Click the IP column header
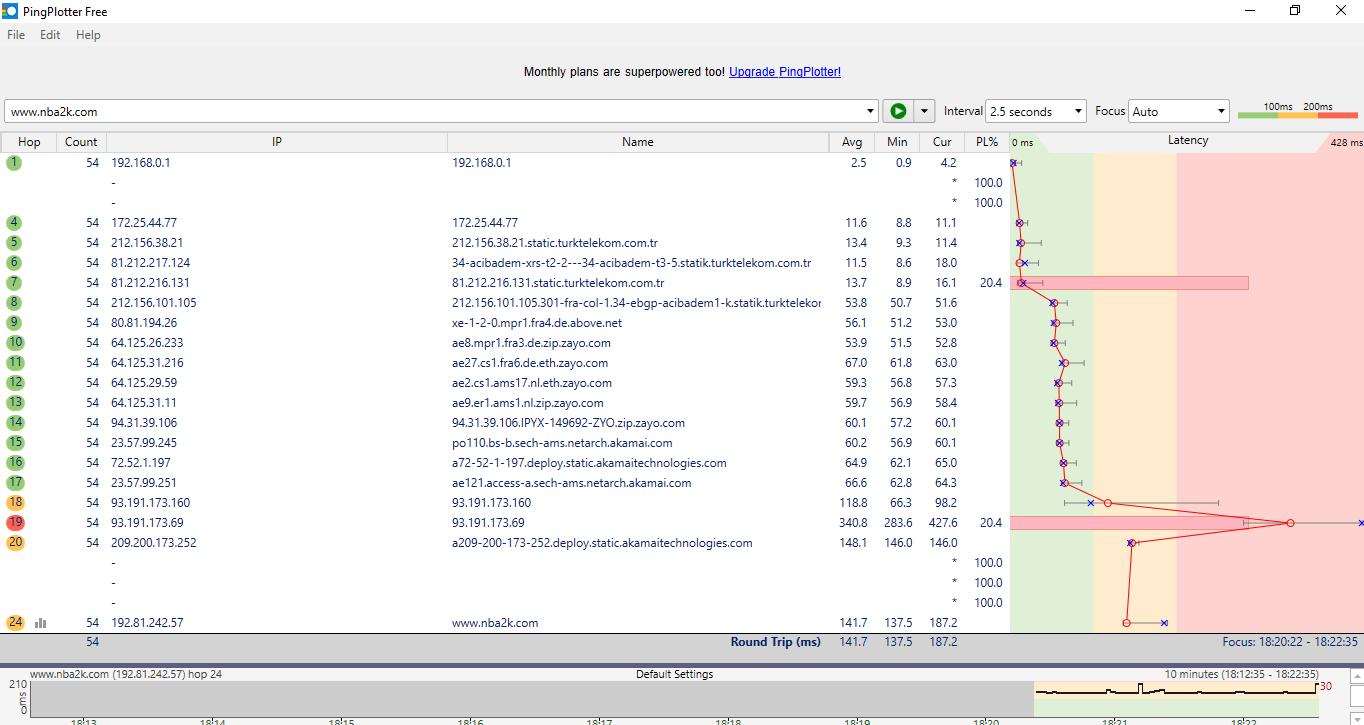Screen dimensions: 1364x725 (277, 142)
